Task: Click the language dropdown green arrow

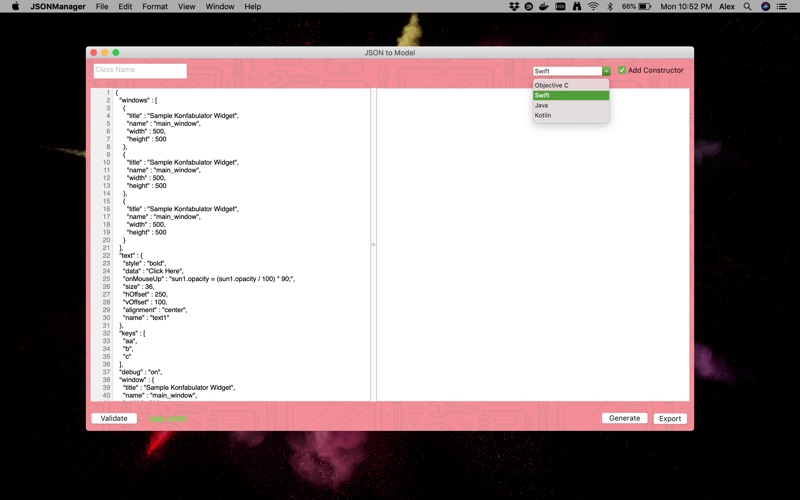Action: (606, 71)
